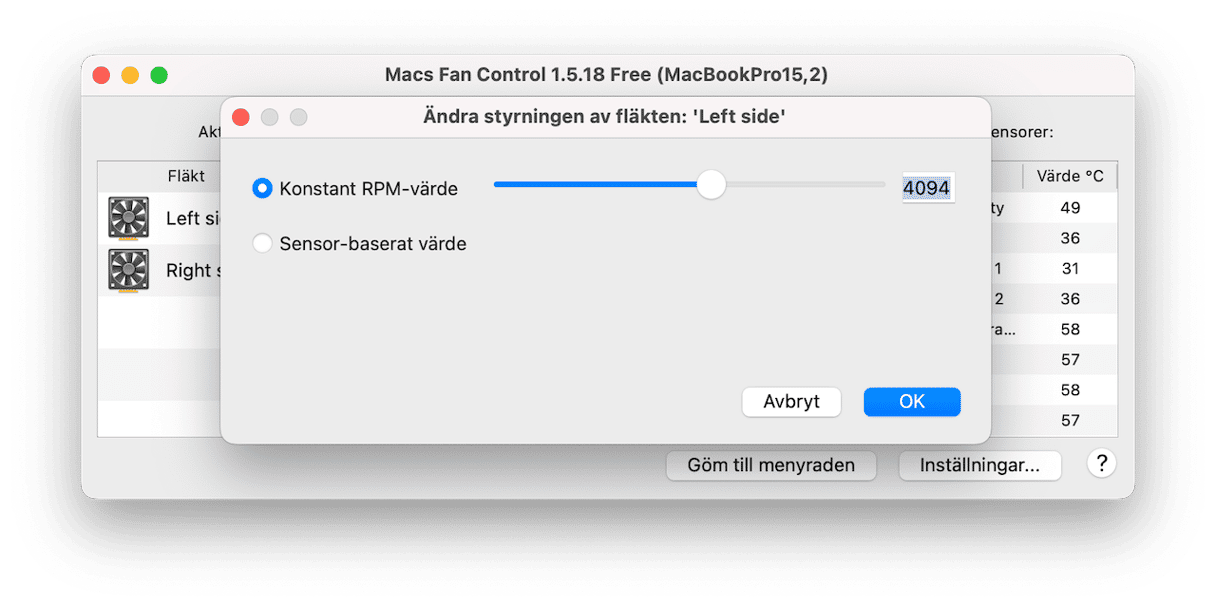Image resolution: width=1216 pixels, height=606 pixels.
Task: Open Inställningar preferences button
Action: (x=979, y=465)
